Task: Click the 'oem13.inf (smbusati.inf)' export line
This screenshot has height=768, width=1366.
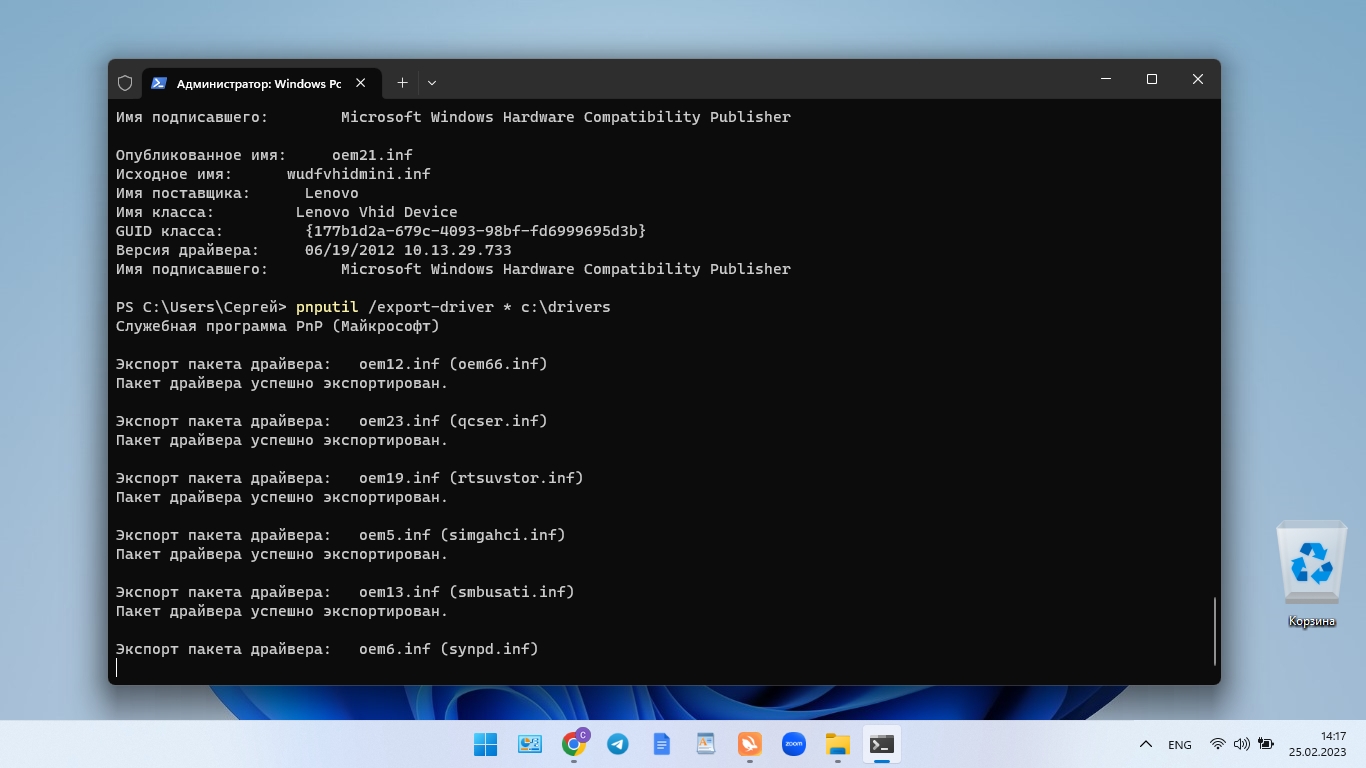Action: (x=345, y=592)
